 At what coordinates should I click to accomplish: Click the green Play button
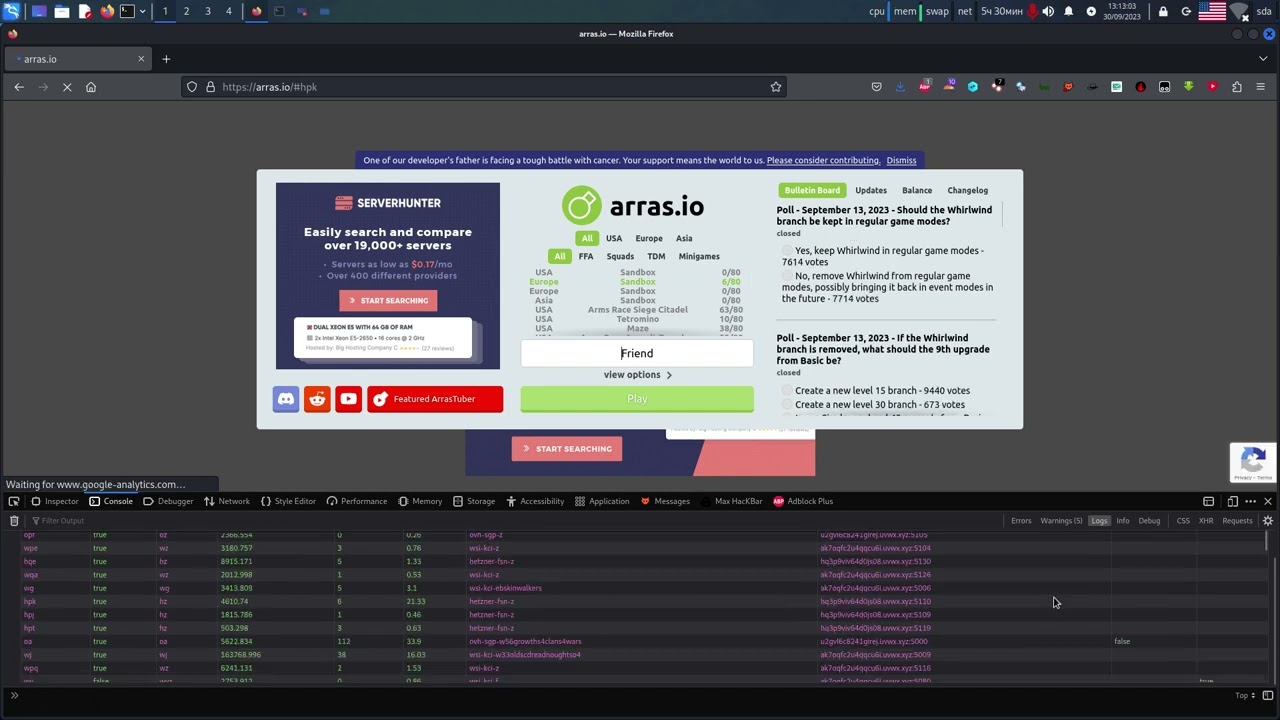637,399
